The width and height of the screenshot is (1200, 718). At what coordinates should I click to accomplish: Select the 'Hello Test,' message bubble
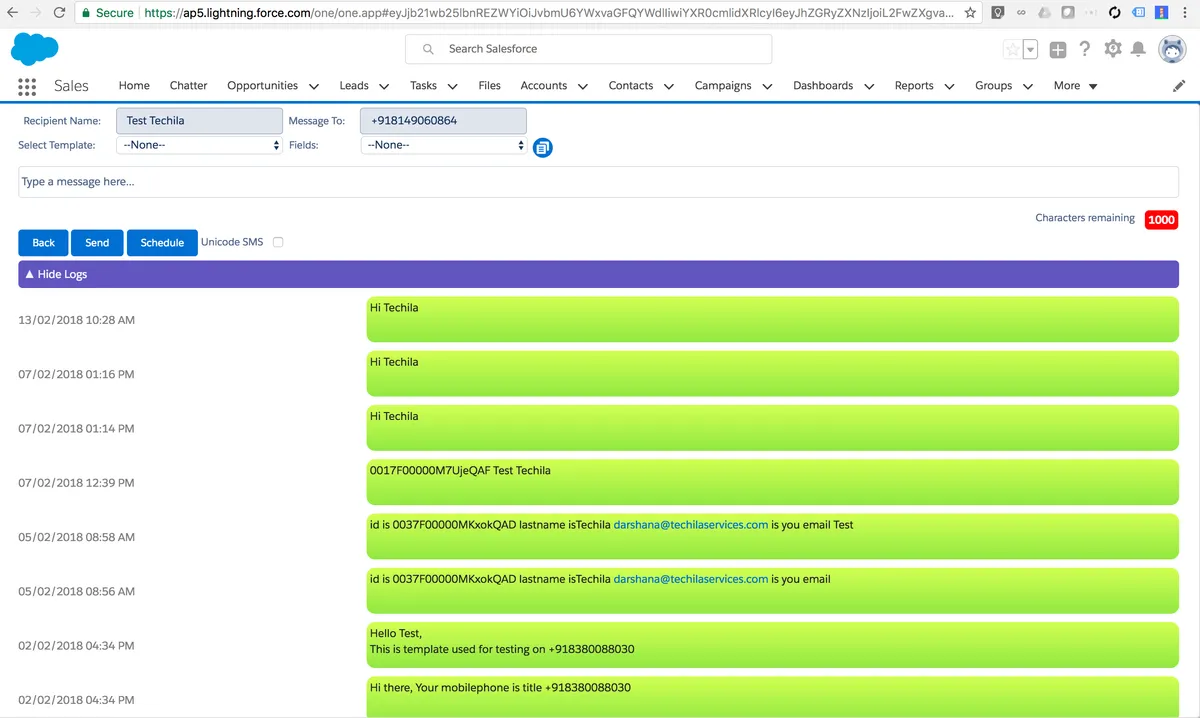point(773,645)
